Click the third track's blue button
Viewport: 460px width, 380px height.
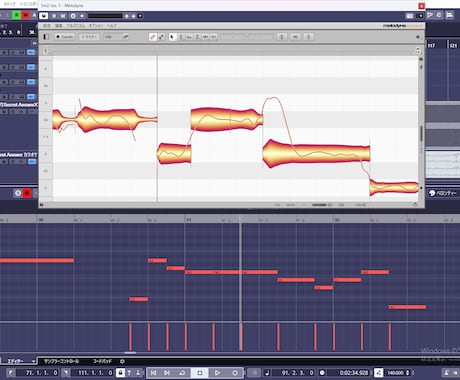coord(31,82)
